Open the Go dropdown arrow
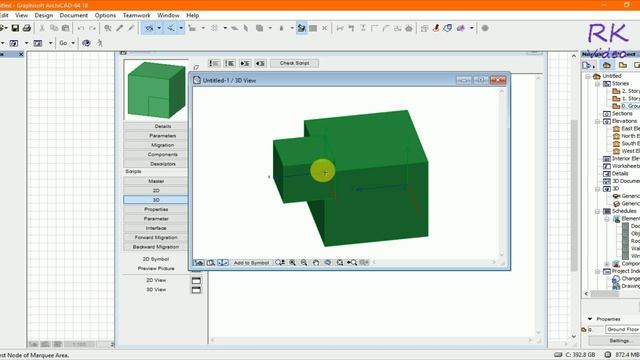The image size is (640, 360). click(x=73, y=43)
